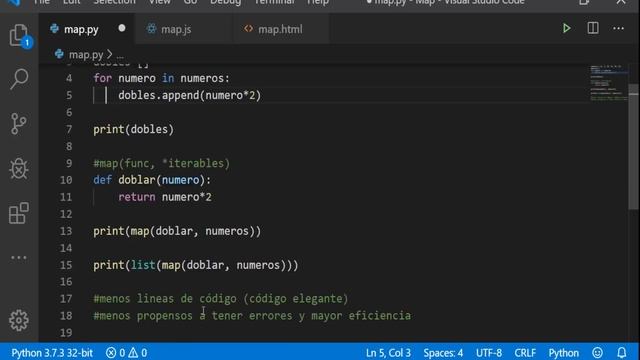Click on 'dobles.append(numero*2)' code
The image size is (640, 360).
[189, 95]
